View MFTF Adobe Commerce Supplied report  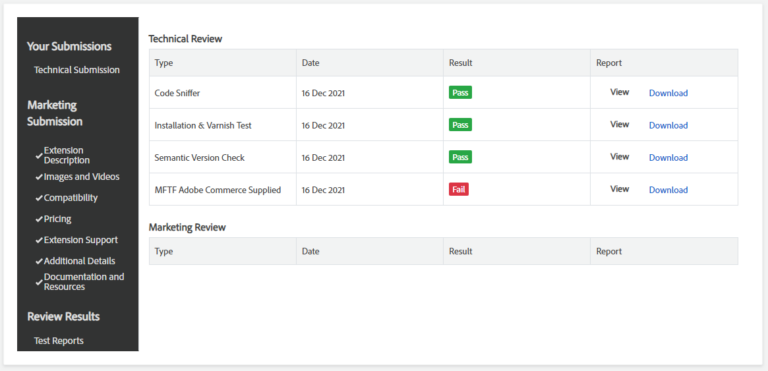coord(619,189)
